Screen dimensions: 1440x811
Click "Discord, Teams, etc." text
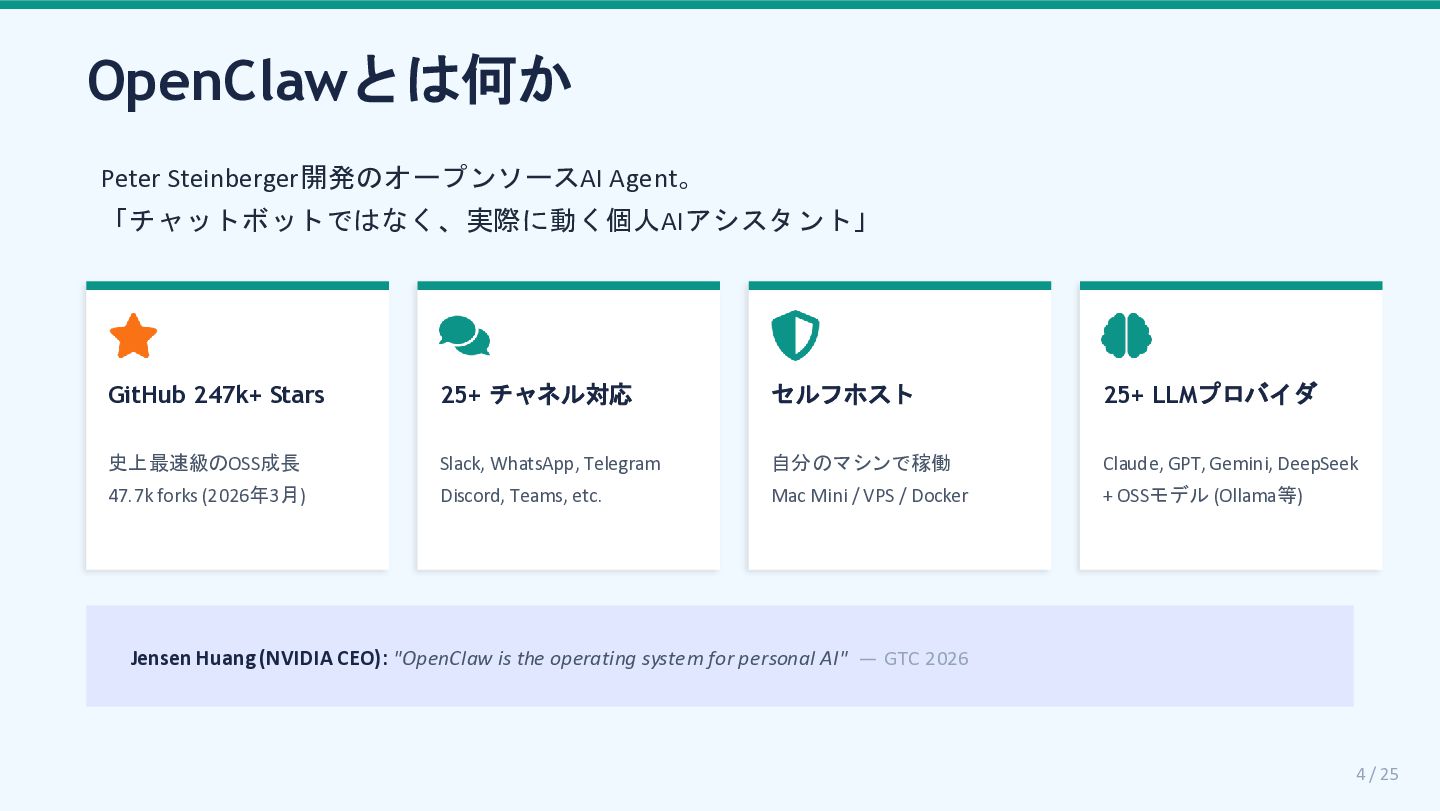[520, 496]
